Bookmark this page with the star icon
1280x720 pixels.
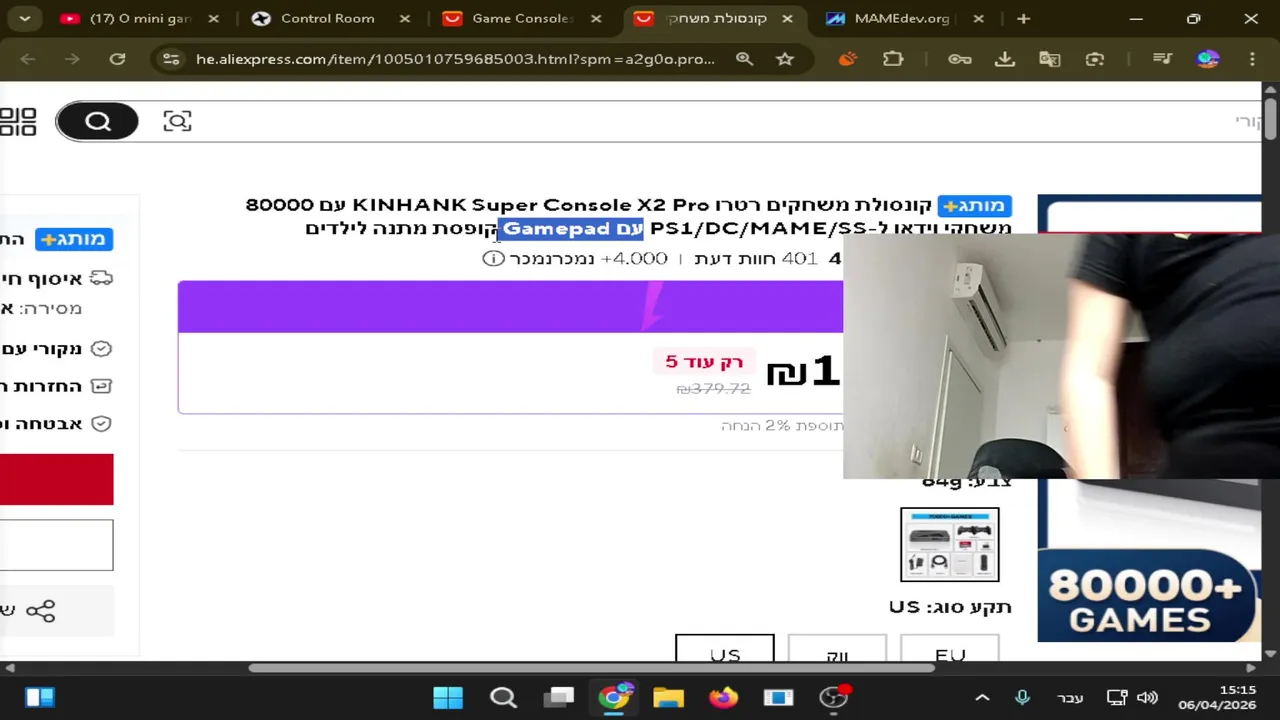point(785,59)
